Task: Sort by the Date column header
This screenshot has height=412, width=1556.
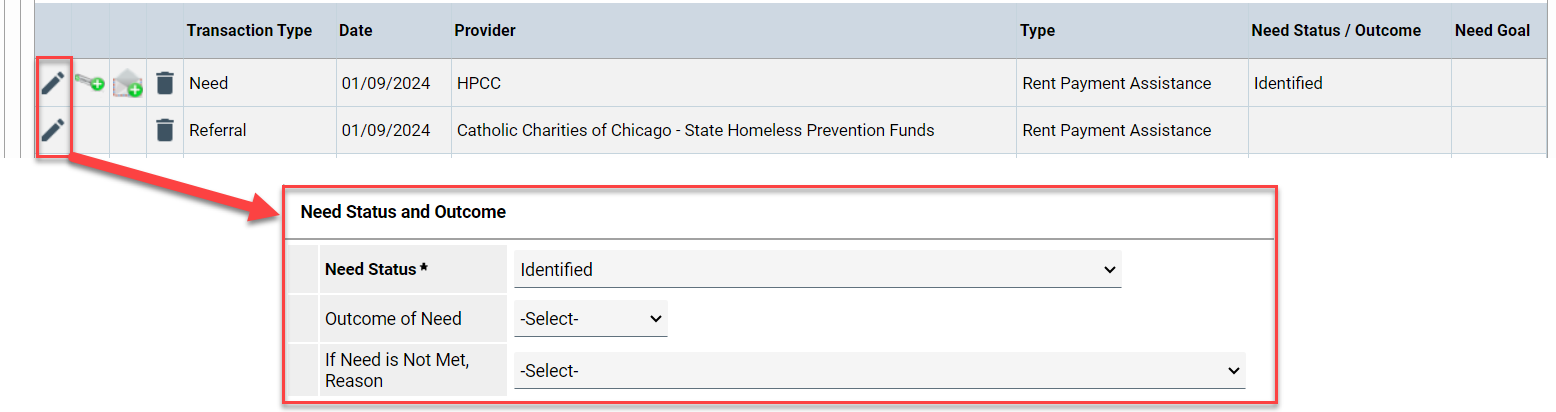Action: pos(355,31)
